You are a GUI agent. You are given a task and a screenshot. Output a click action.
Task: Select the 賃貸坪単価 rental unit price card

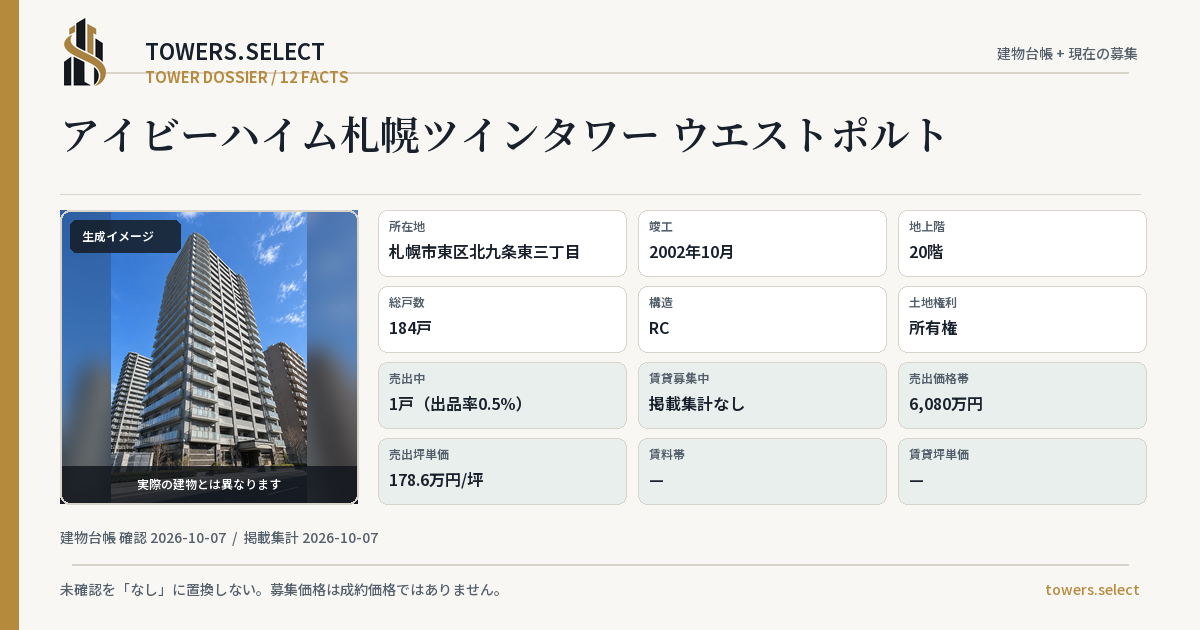pyautogui.click(x=1022, y=471)
